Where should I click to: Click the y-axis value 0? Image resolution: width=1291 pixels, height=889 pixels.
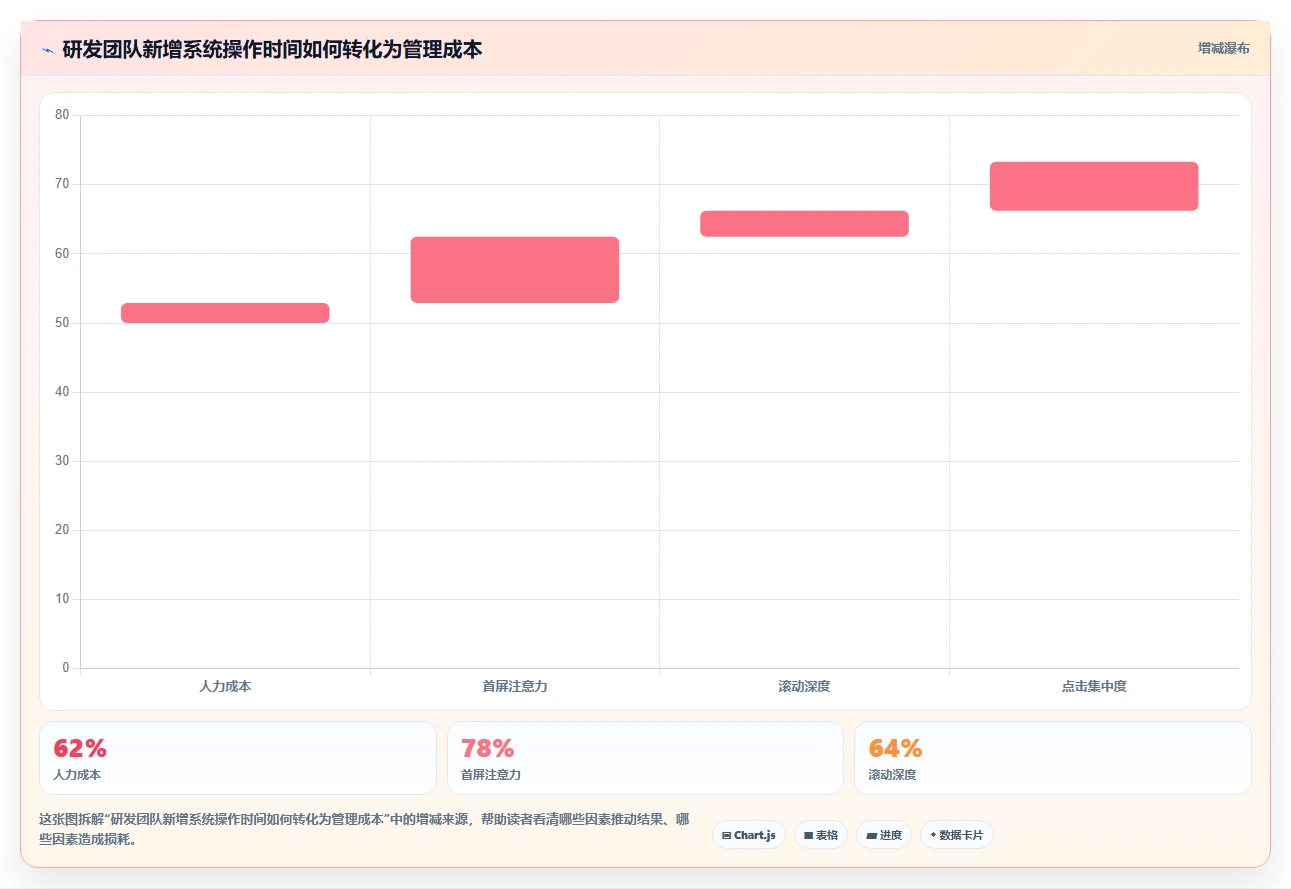click(66, 668)
